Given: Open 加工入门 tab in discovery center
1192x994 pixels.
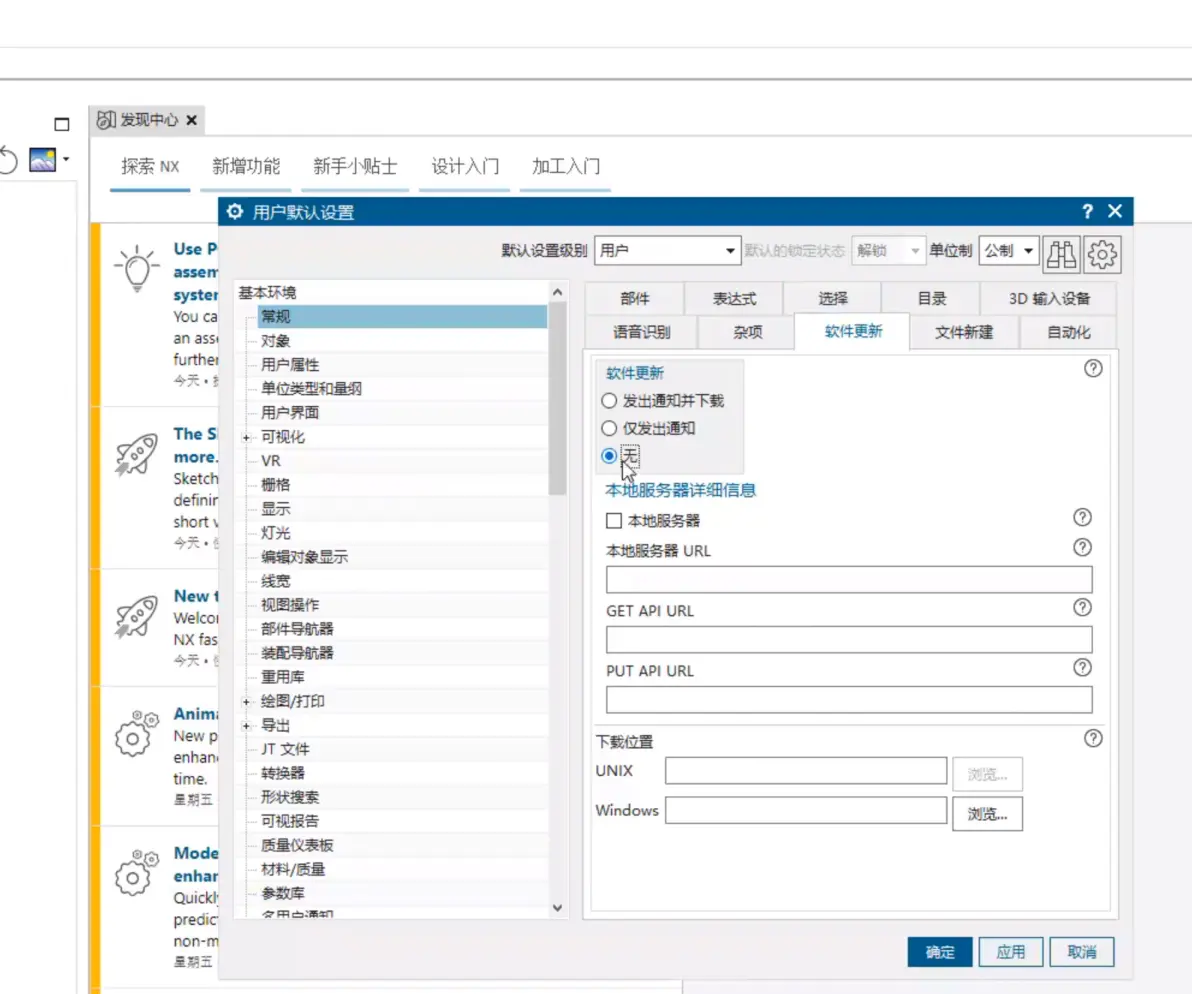Looking at the screenshot, I should 566,166.
